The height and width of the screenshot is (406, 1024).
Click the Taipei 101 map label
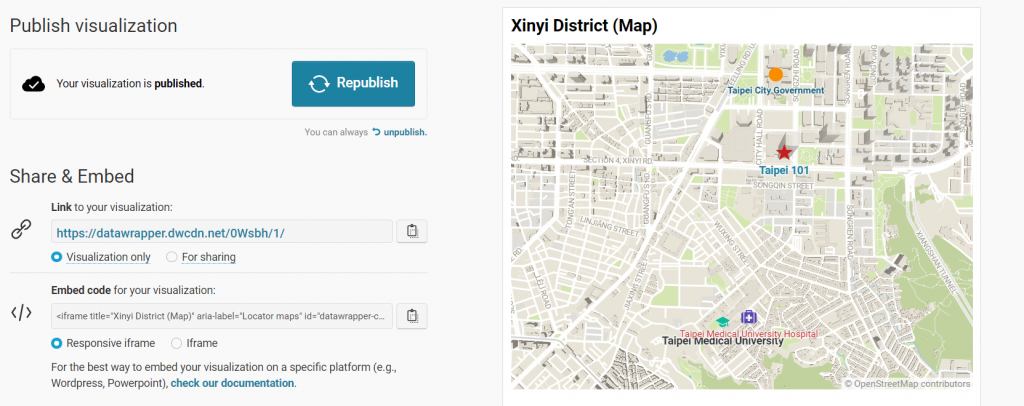coord(784,170)
